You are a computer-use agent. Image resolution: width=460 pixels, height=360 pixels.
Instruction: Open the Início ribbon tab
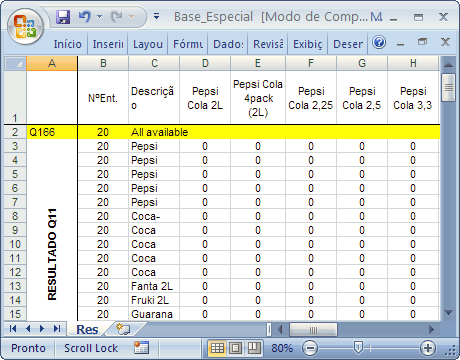pos(67,44)
